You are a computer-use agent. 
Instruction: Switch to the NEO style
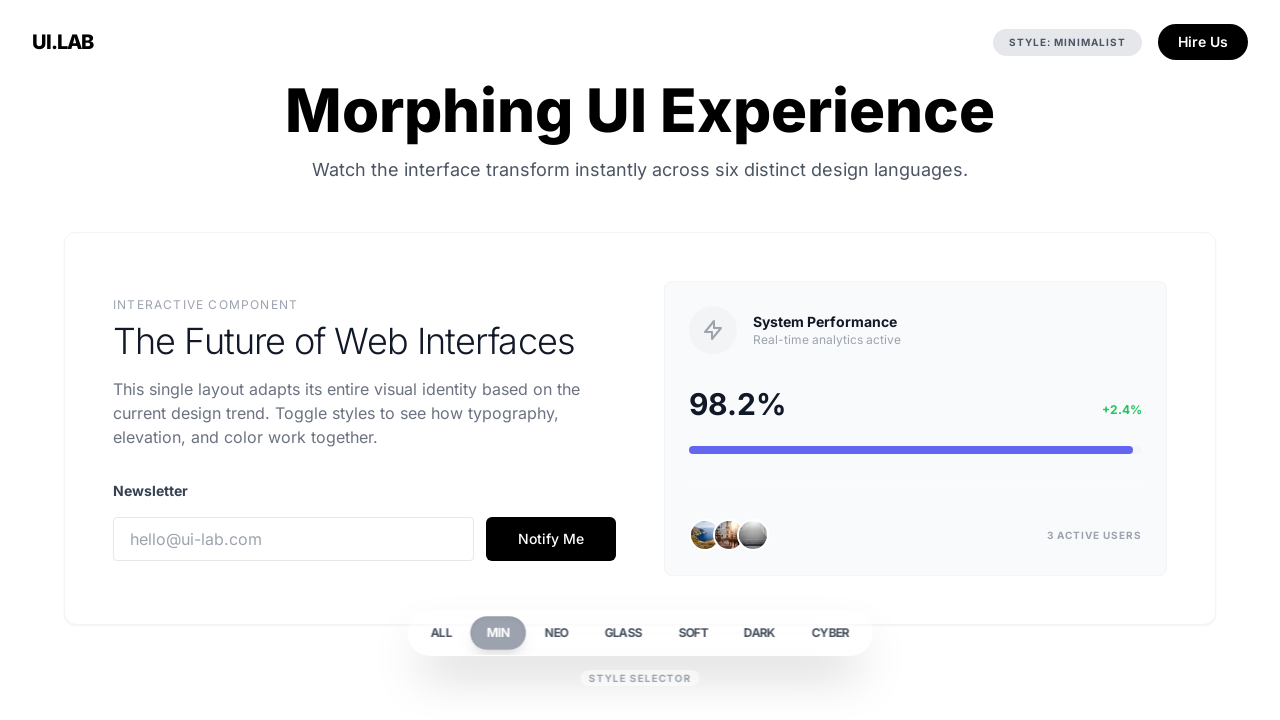(x=557, y=633)
